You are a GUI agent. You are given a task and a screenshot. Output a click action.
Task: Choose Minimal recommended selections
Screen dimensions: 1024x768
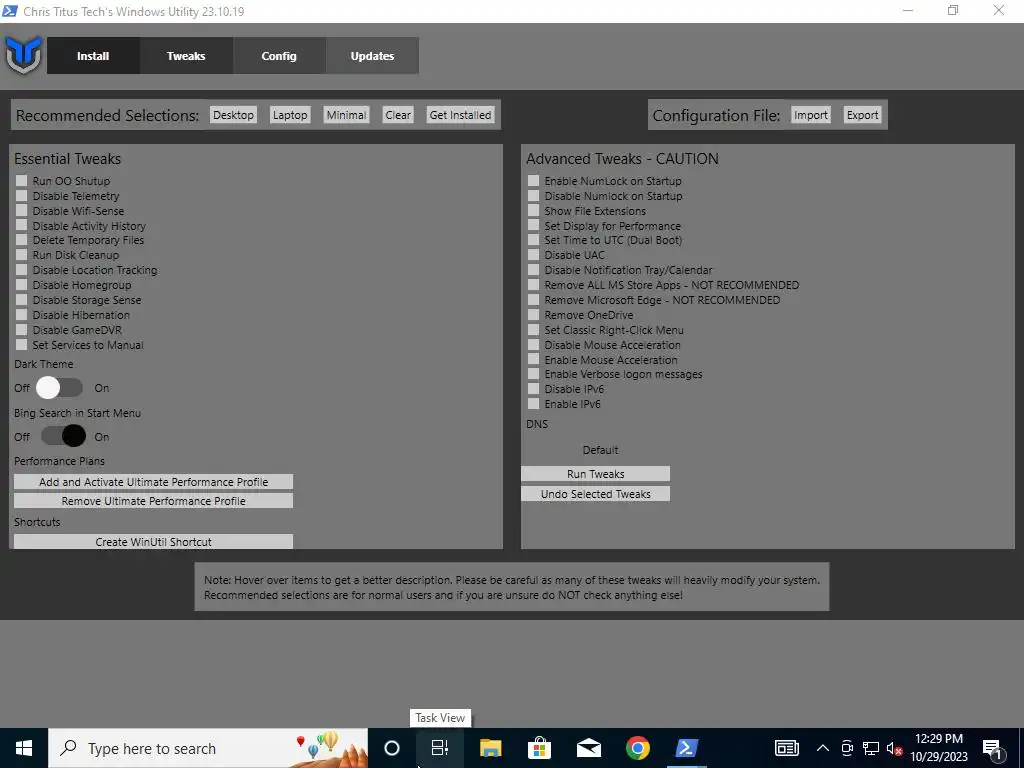point(346,115)
